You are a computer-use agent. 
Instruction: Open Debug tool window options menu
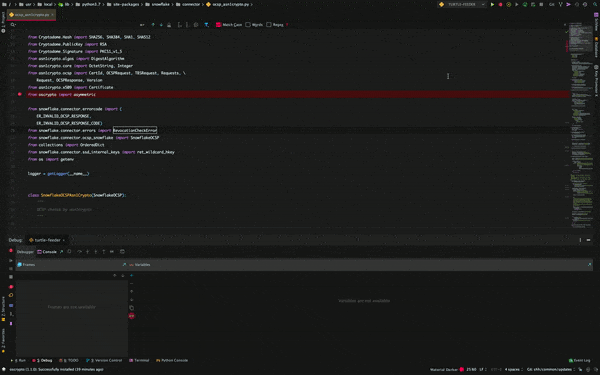click(580, 240)
